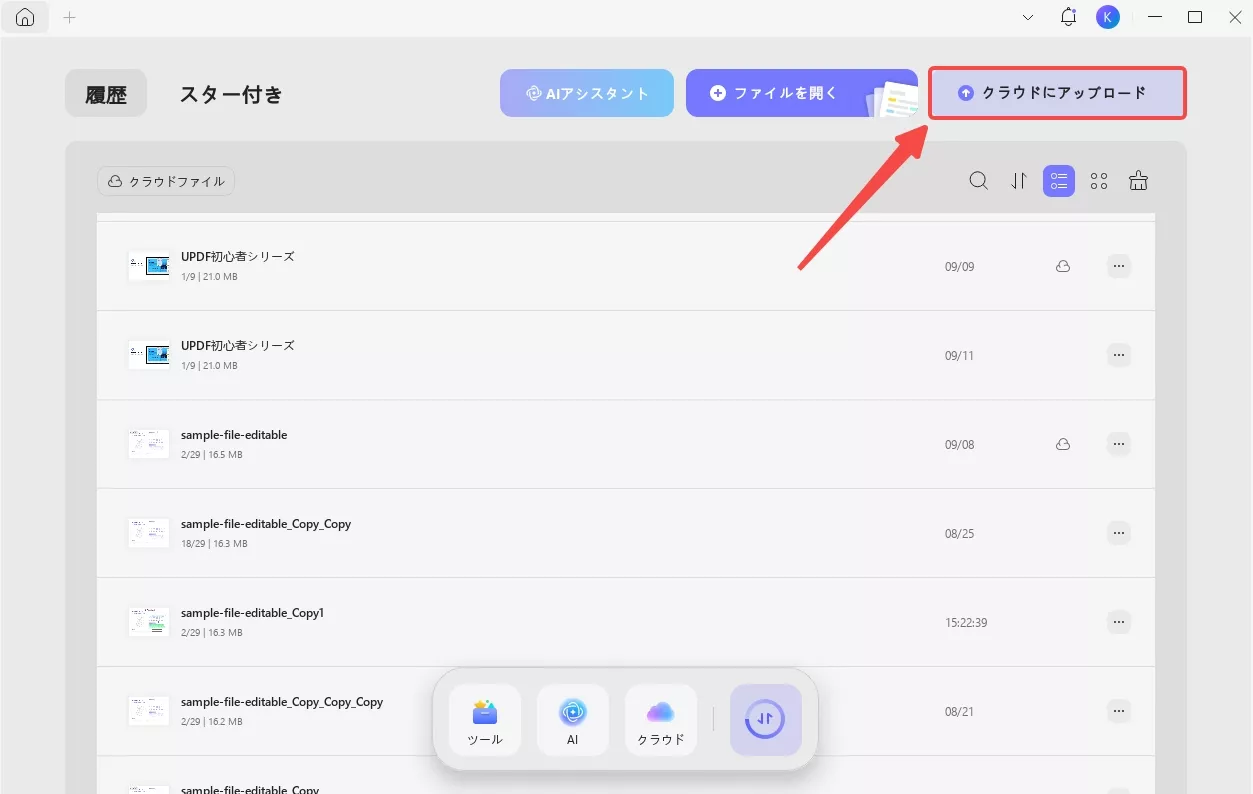Switch to the 履歴 tab
The height and width of the screenshot is (794, 1253).
coord(106,94)
